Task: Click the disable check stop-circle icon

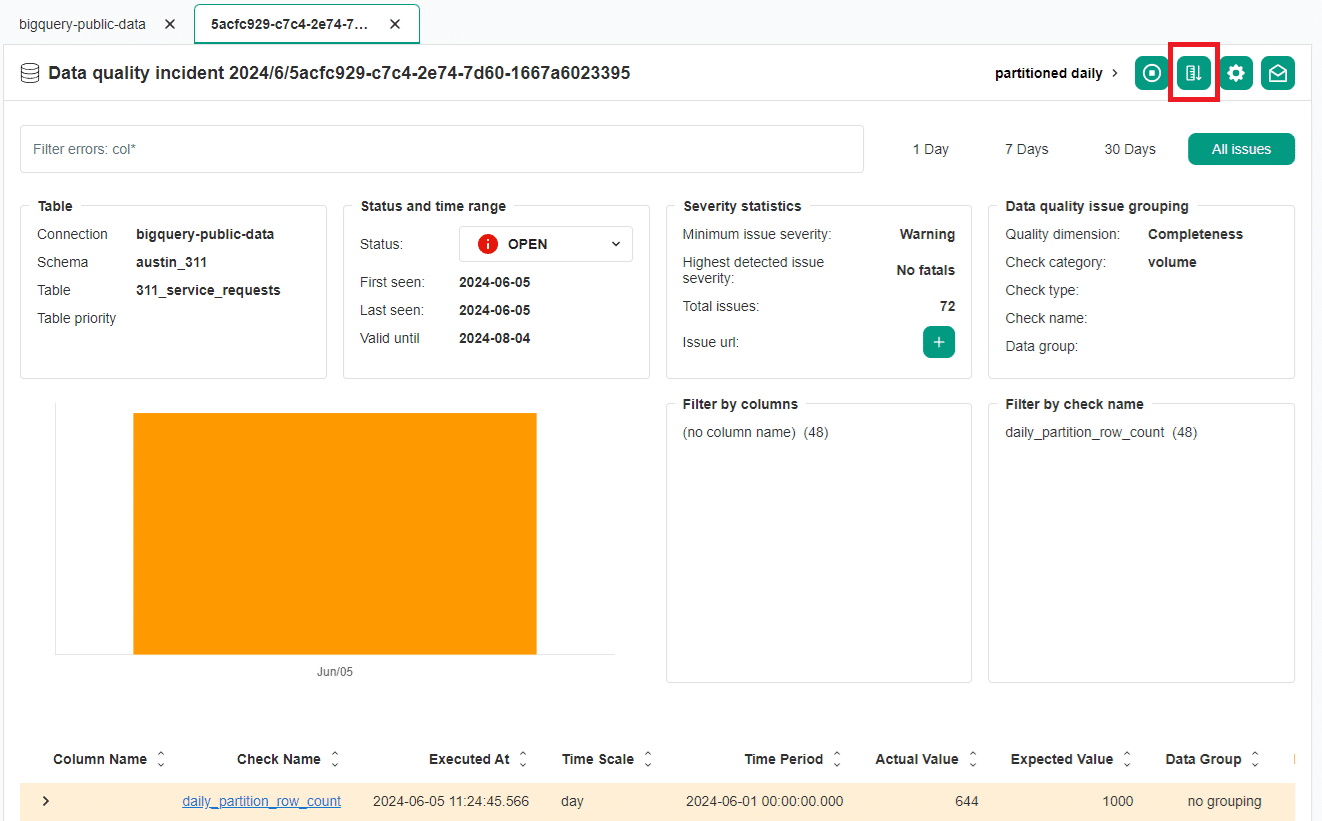Action: coord(1152,73)
